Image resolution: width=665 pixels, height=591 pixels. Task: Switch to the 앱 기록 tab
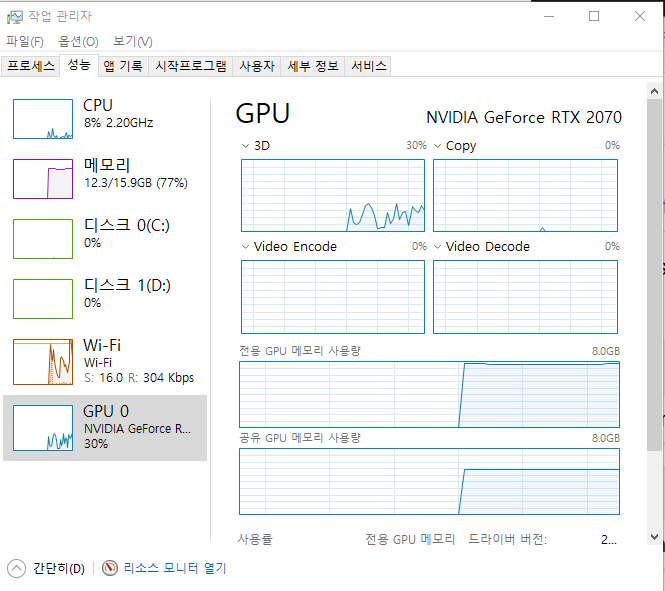[123, 66]
